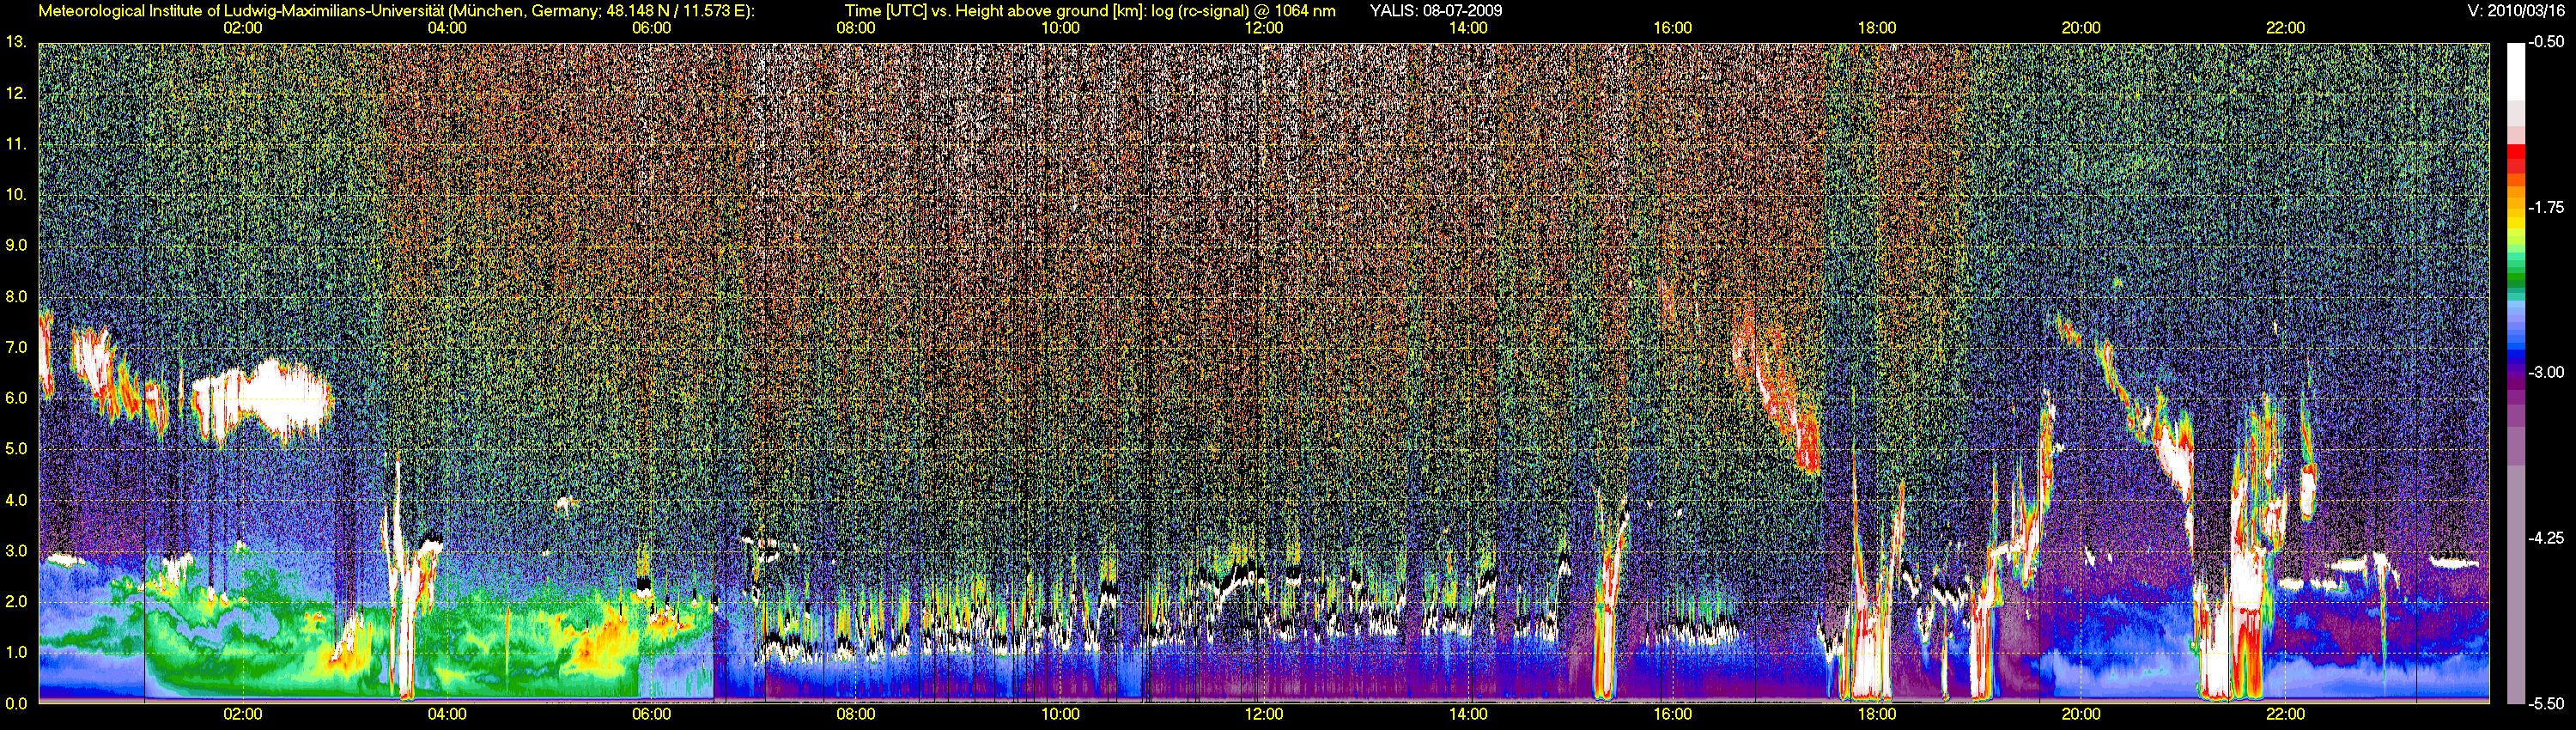This screenshot has height=730, width=2576.
Task: Click the '11.' height axis label
Action: click(x=16, y=145)
